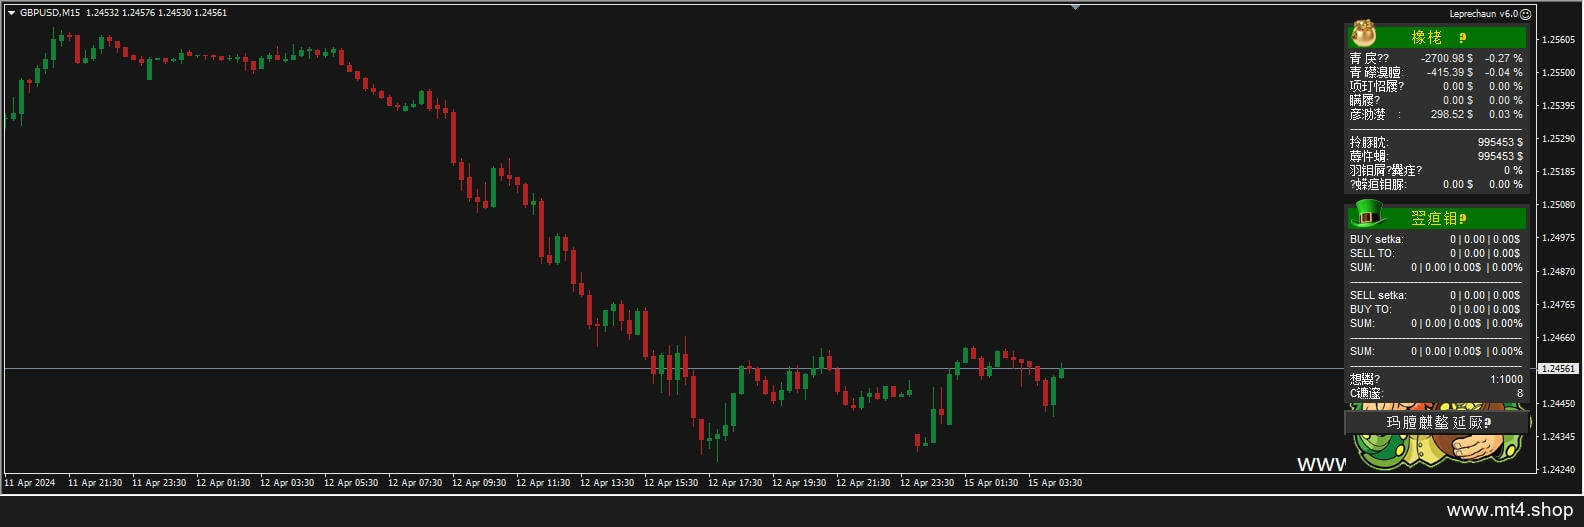Select the -2700.98 $ profit value

point(1446,59)
